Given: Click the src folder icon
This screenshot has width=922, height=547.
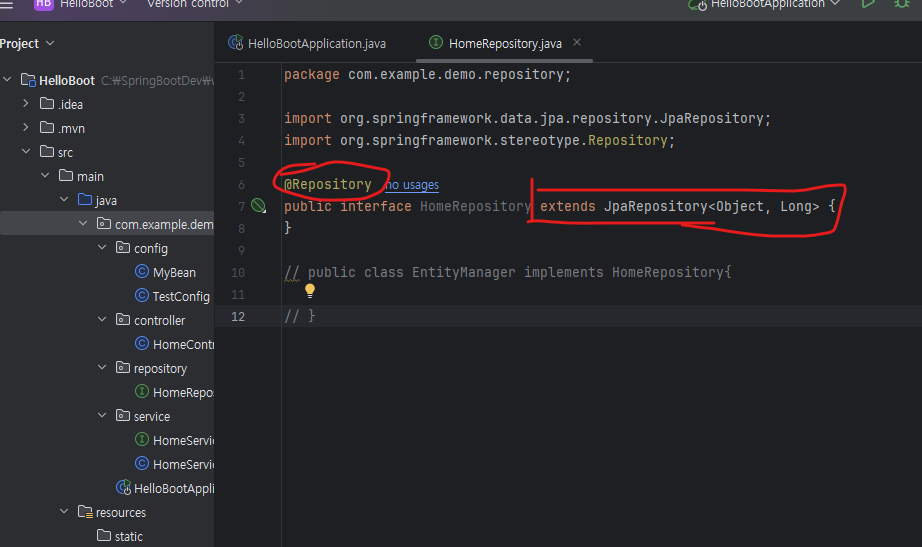Looking at the screenshot, I should click(x=47, y=152).
